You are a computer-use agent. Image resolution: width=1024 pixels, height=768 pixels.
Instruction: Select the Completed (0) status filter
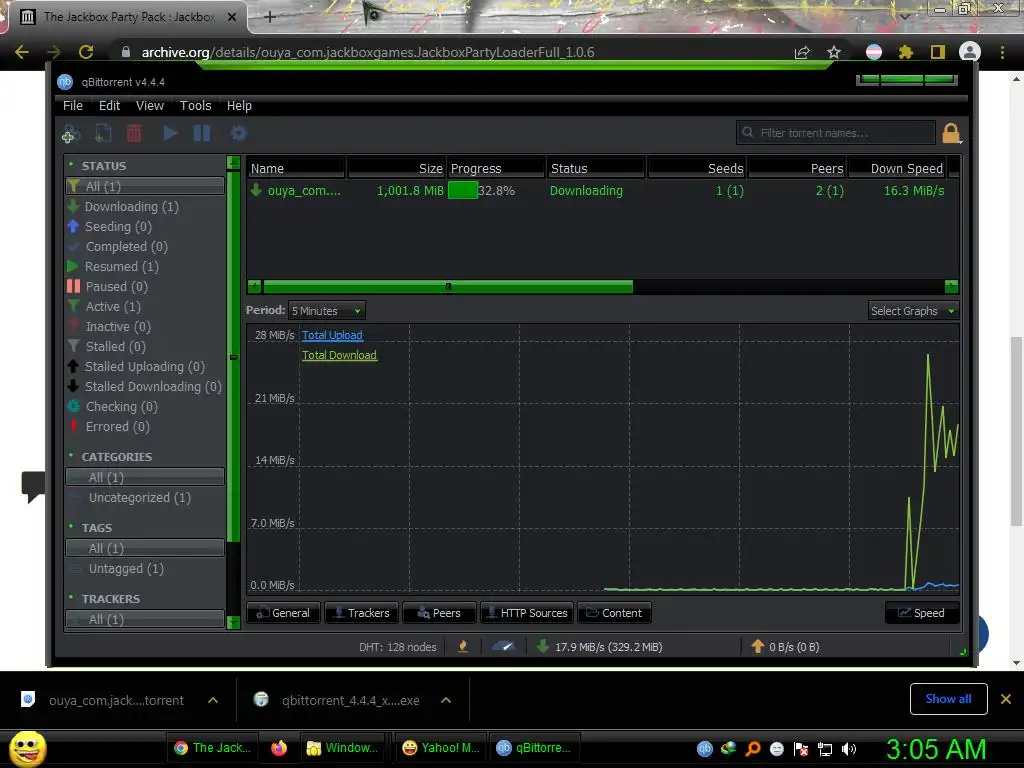(127, 247)
